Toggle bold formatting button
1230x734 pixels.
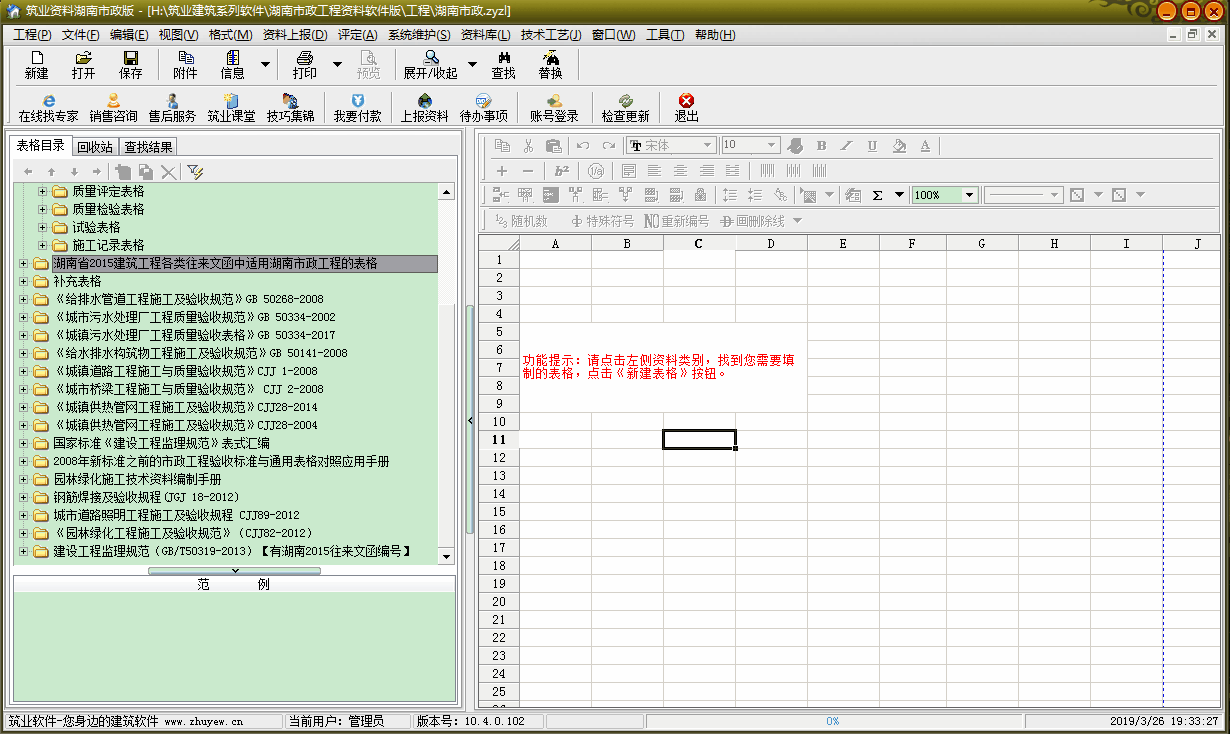[x=822, y=146]
